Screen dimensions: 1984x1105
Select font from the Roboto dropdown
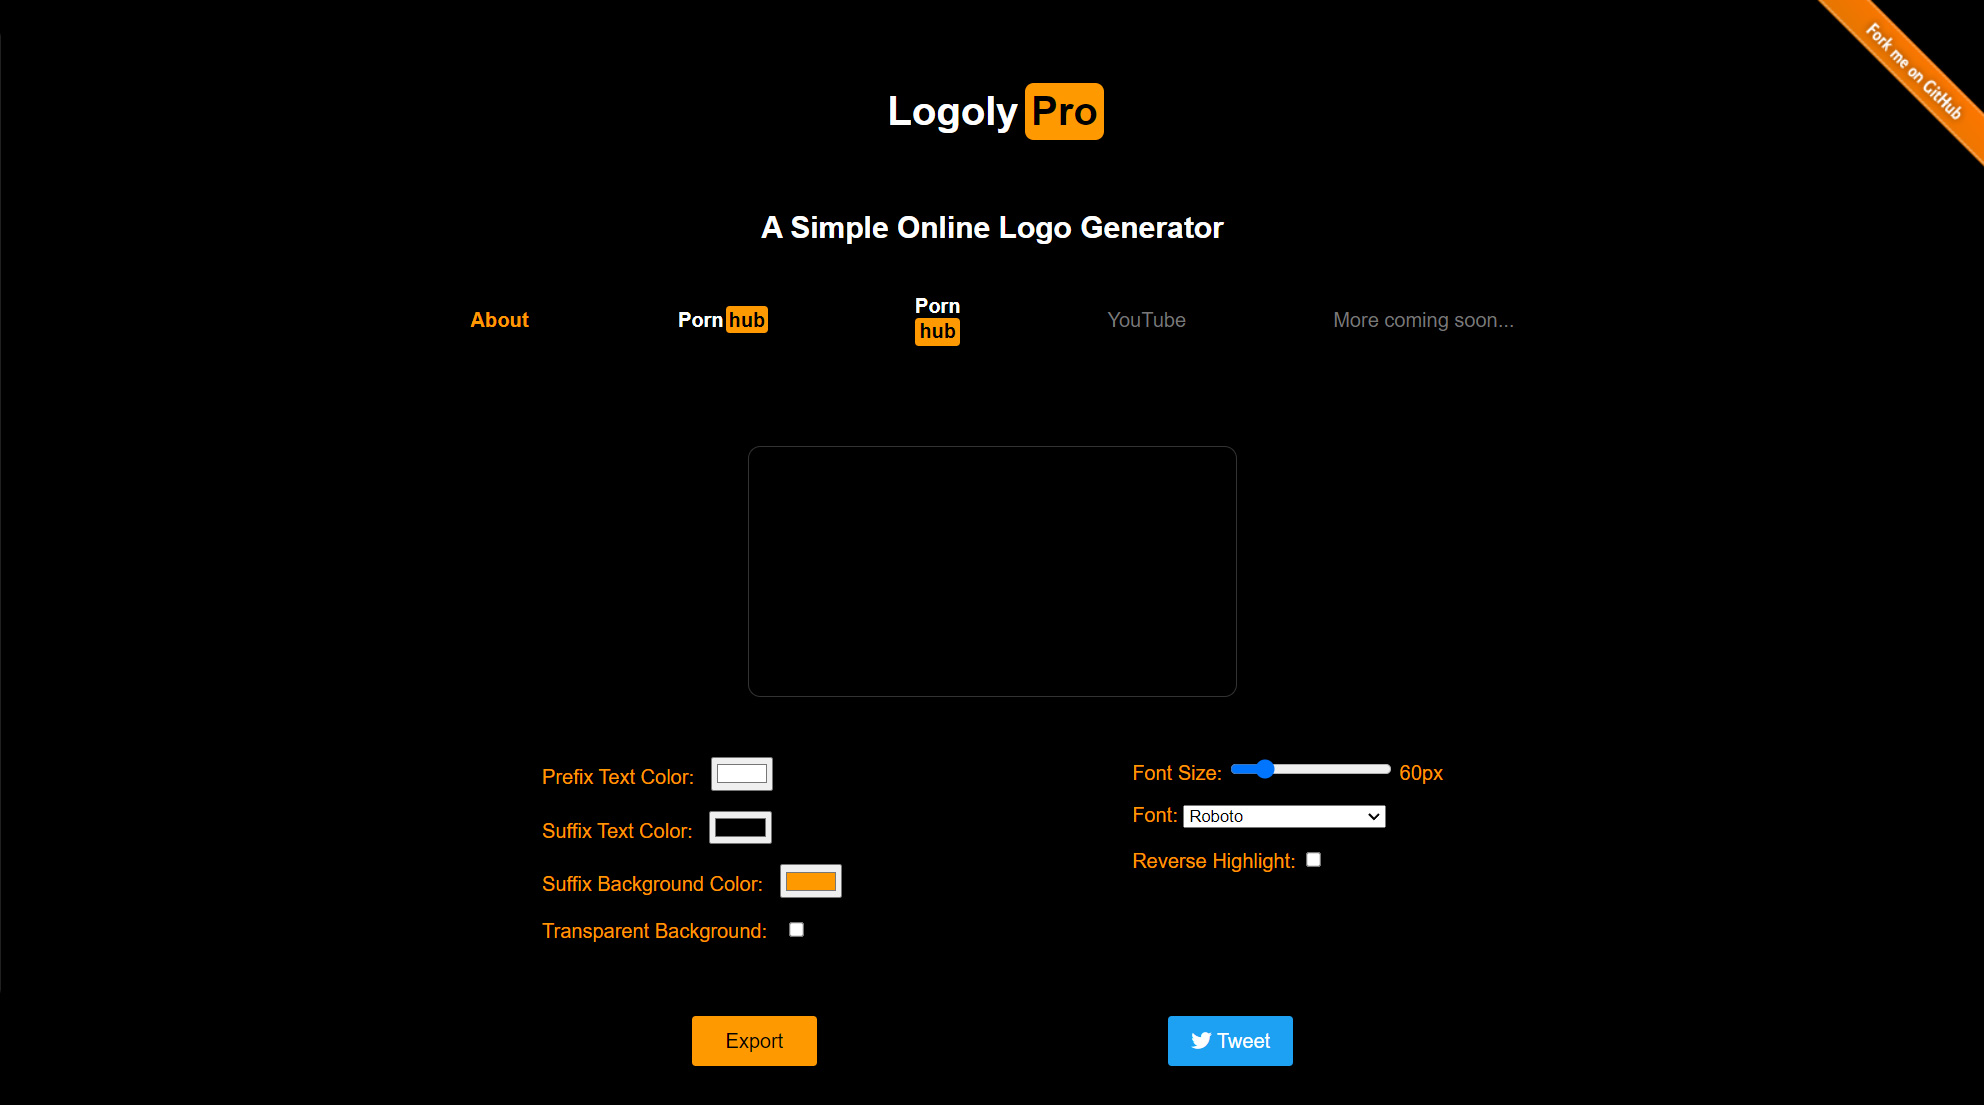pyautogui.click(x=1283, y=817)
